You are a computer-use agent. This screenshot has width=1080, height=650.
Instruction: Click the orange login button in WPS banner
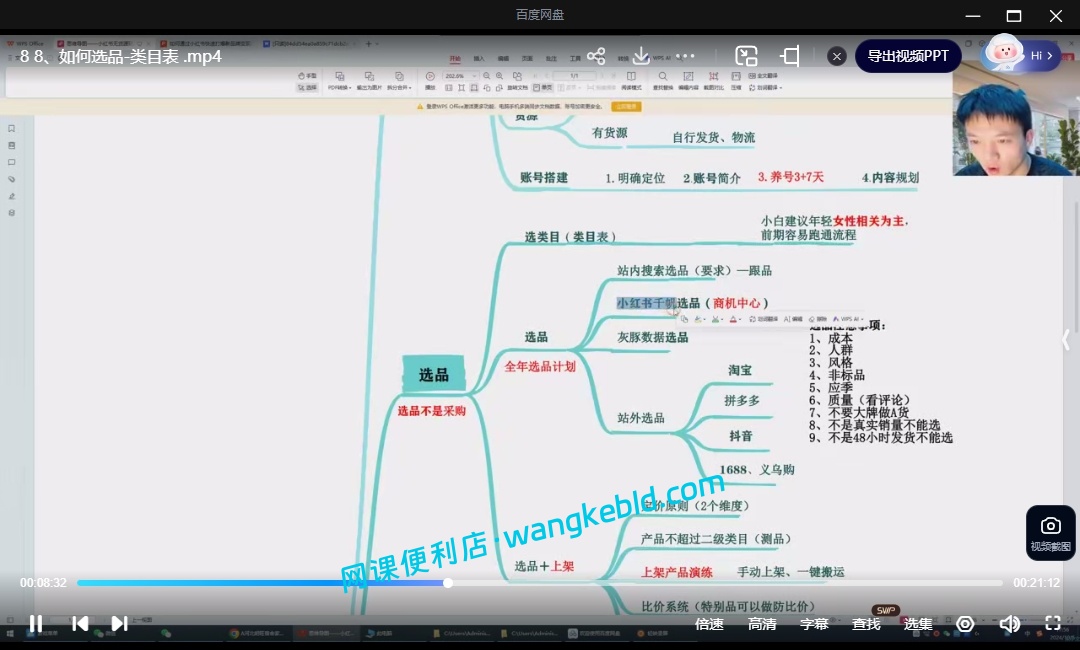point(626,107)
